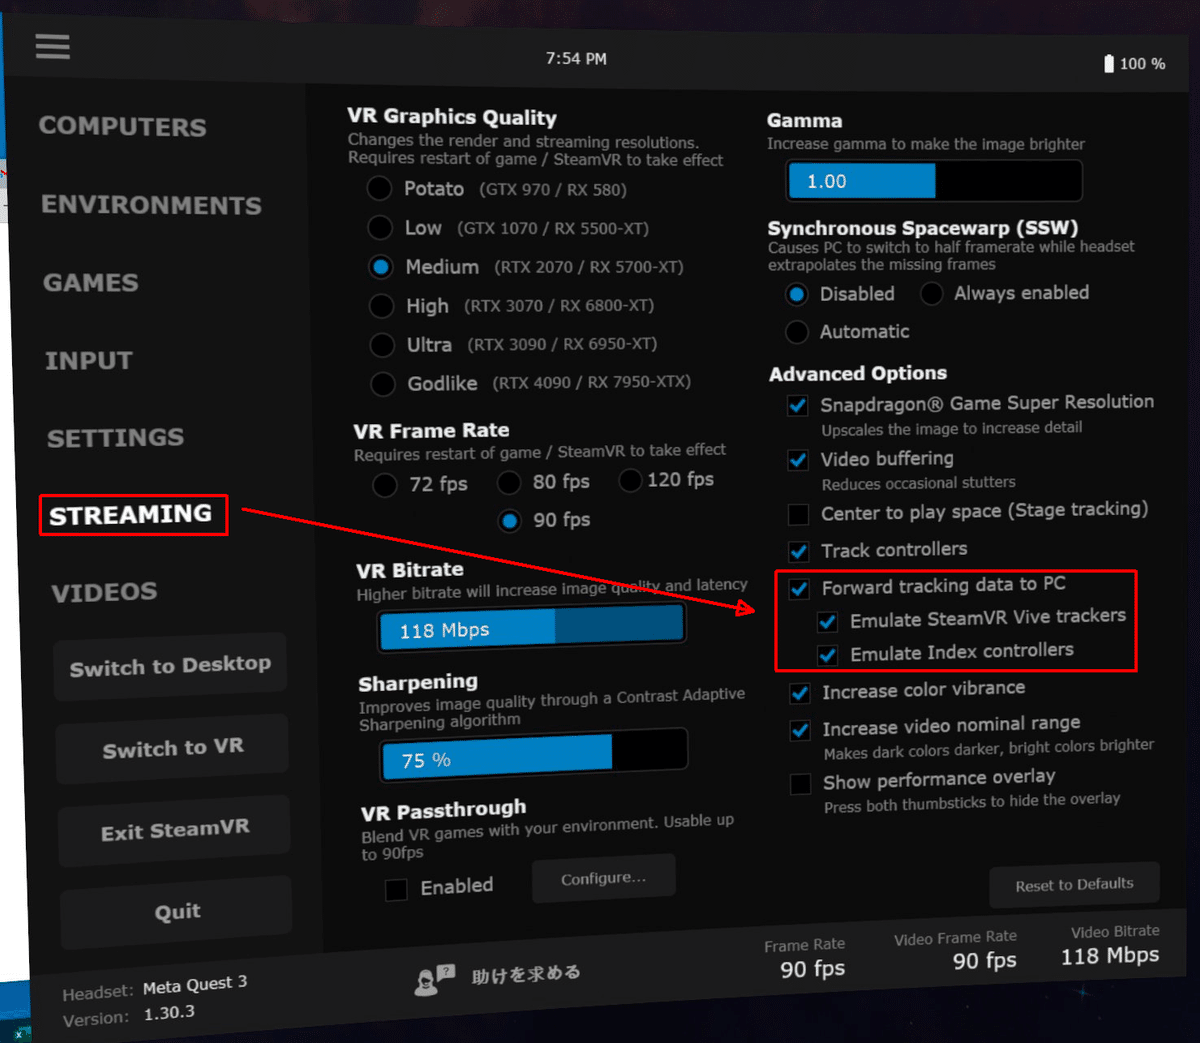This screenshot has height=1043, width=1200.
Task: Adjust the VR Bitrate slider
Action: point(532,628)
